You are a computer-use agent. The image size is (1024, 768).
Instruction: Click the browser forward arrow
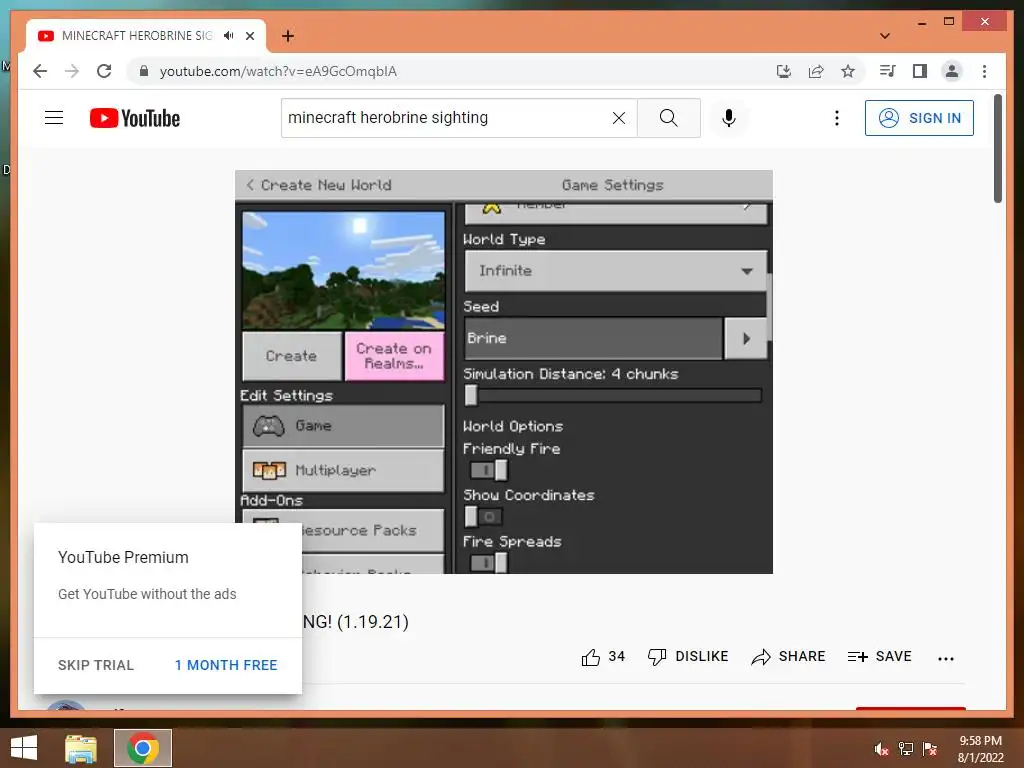click(x=72, y=71)
